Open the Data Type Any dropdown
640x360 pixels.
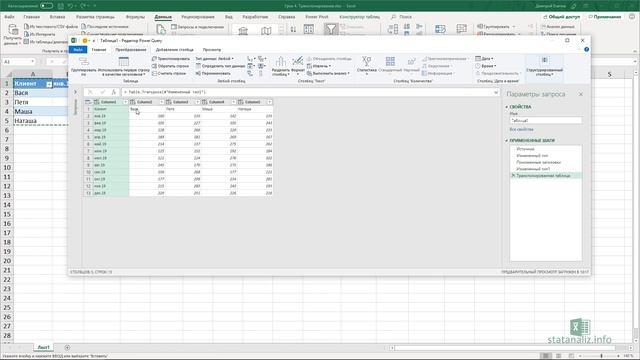[215, 59]
